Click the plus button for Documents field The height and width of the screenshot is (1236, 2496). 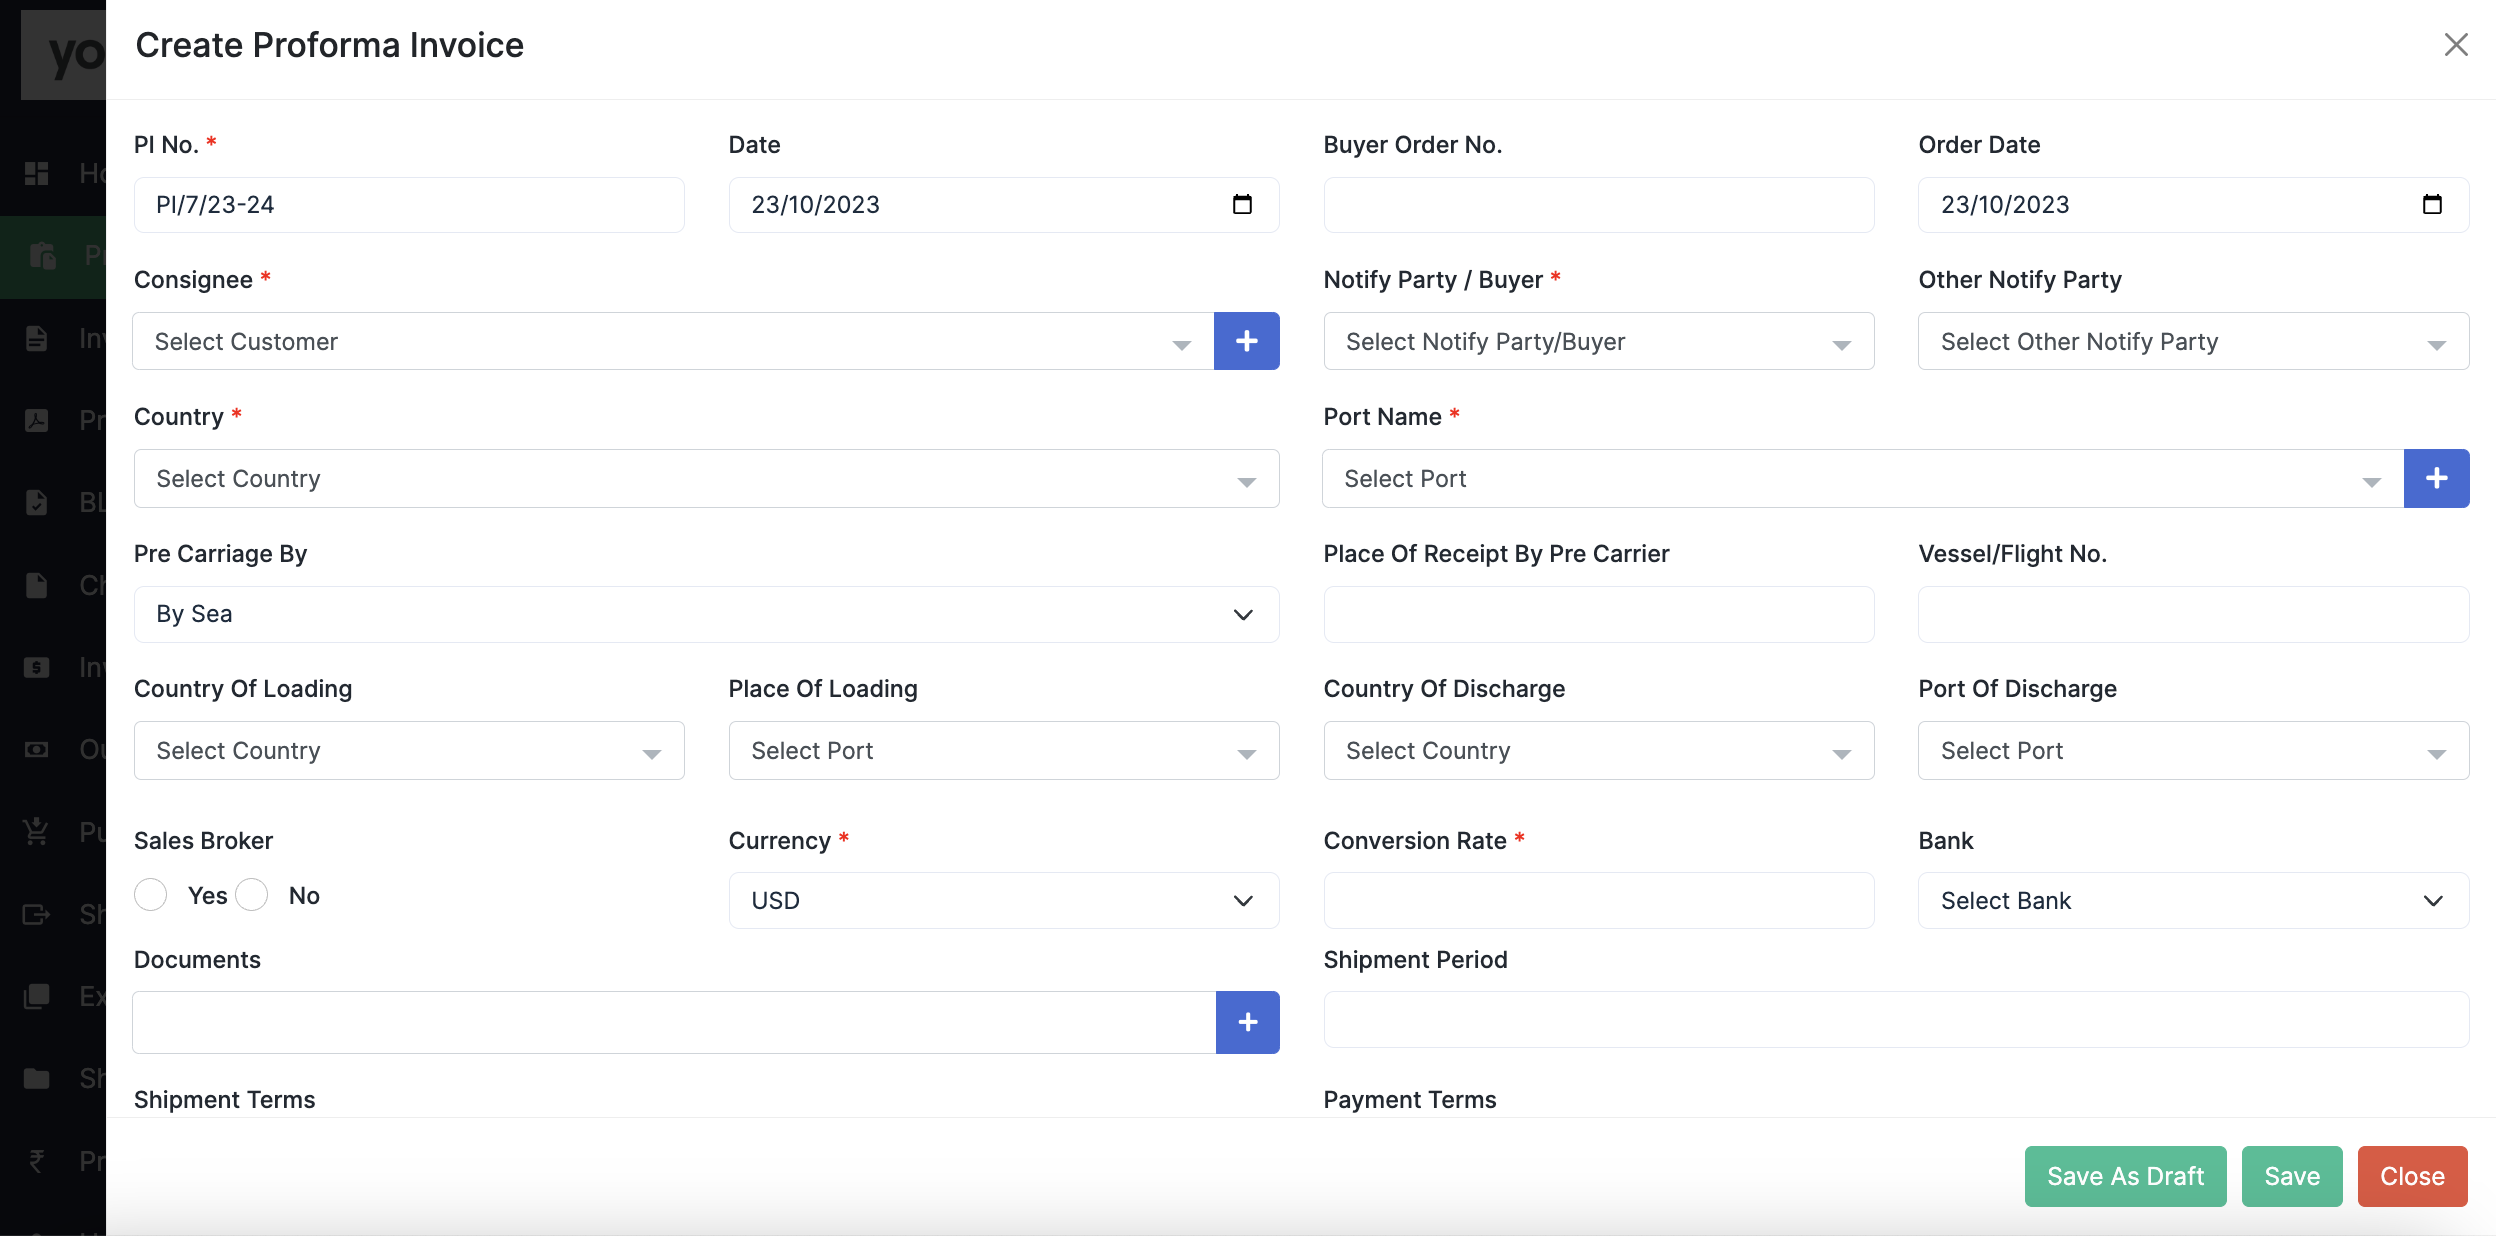point(1247,1022)
